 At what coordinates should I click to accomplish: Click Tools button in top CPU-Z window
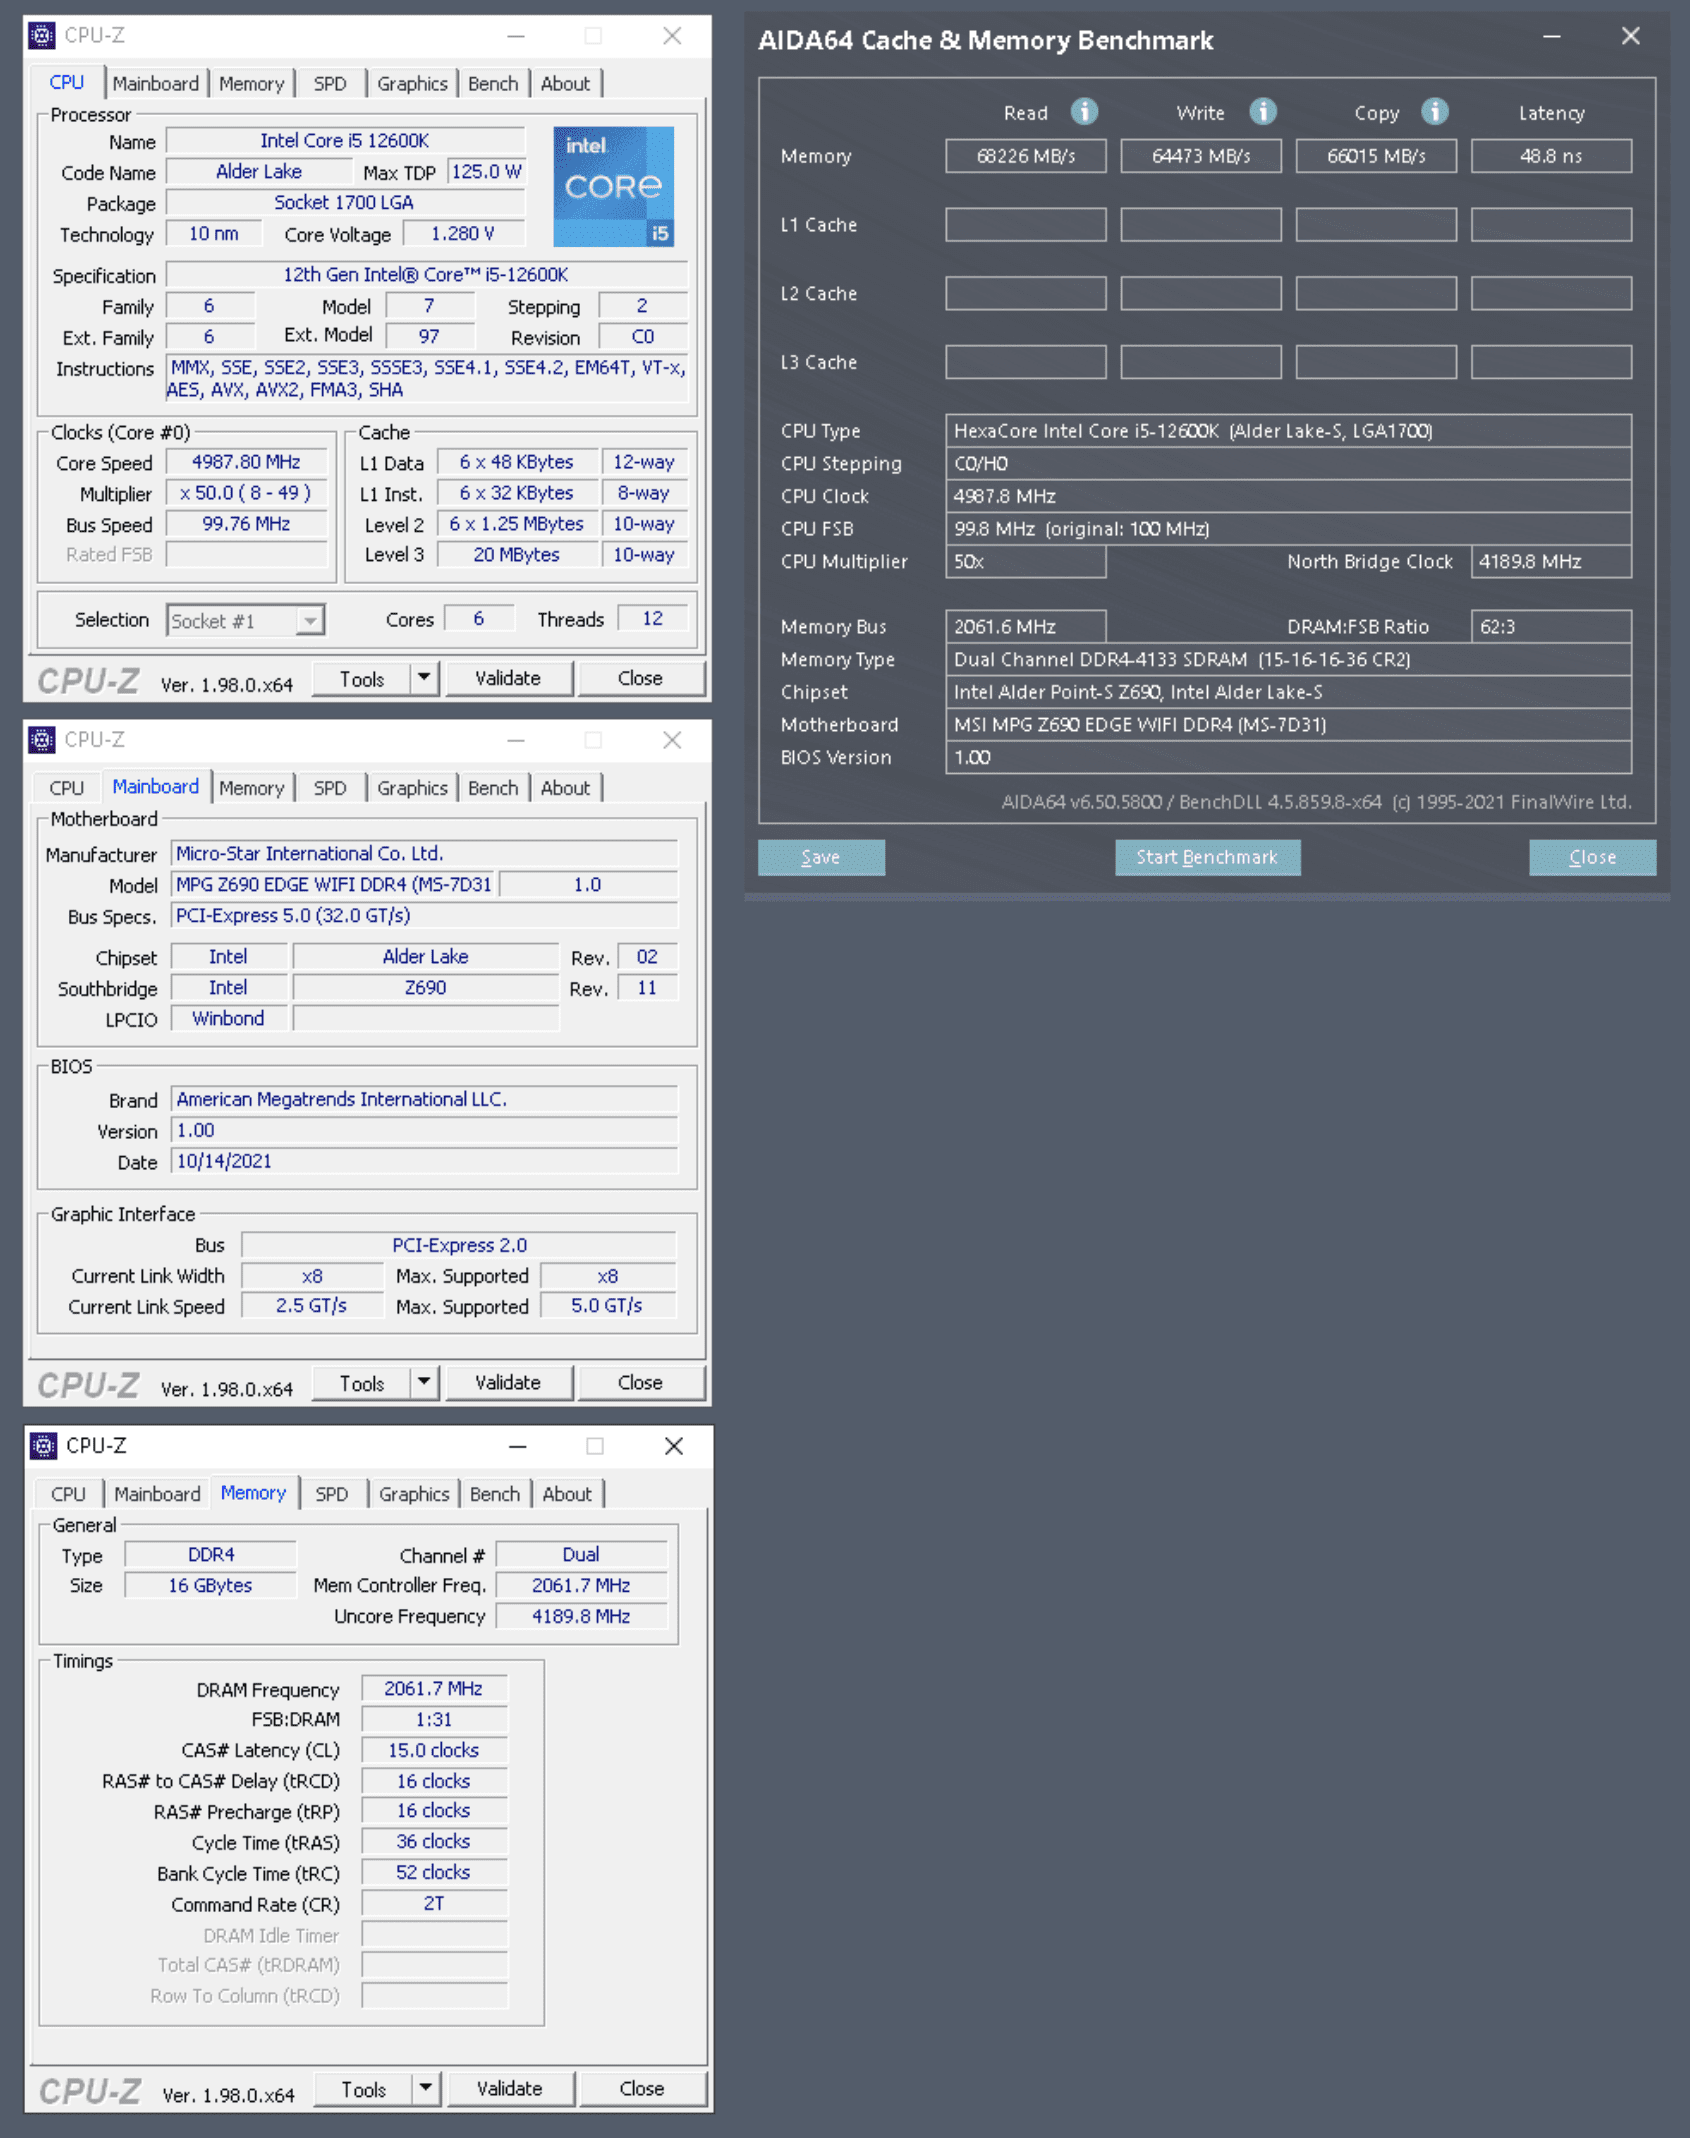362,678
